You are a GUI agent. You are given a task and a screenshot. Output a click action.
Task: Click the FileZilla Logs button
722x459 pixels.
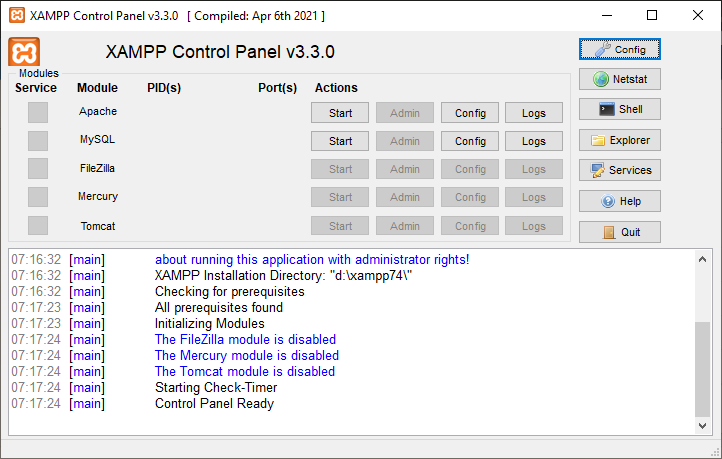(534, 169)
